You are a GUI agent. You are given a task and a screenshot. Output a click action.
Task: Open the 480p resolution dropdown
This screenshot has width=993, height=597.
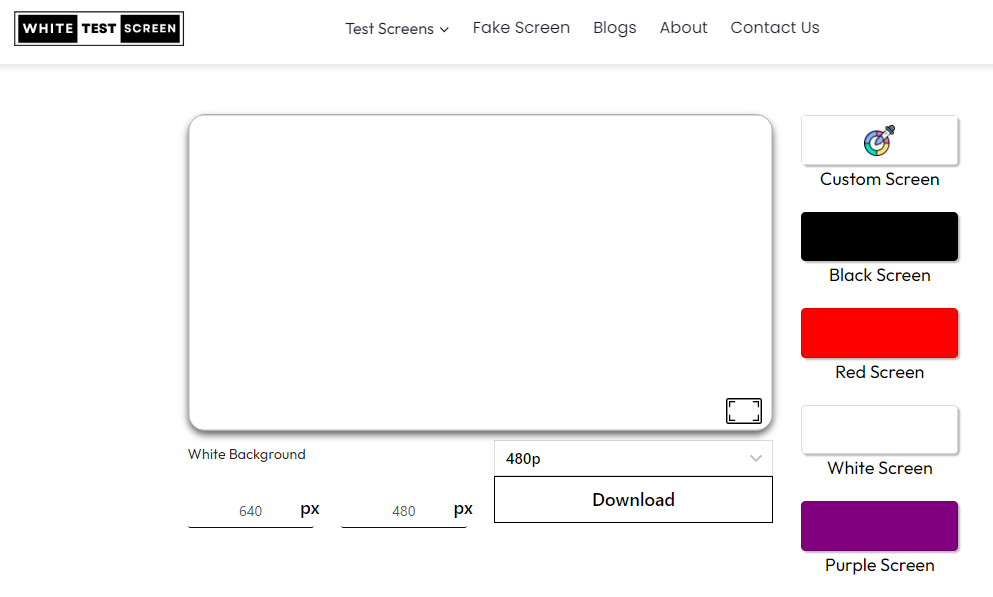pos(633,458)
